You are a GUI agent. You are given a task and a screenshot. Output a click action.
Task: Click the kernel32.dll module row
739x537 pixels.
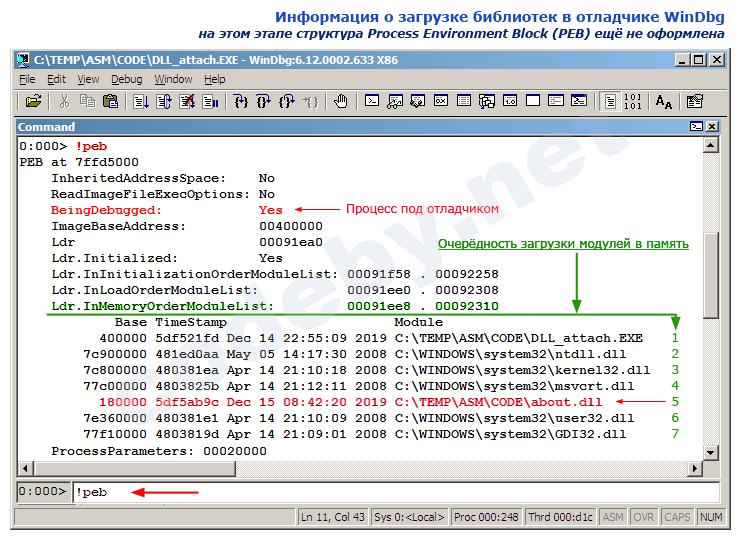click(367, 370)
